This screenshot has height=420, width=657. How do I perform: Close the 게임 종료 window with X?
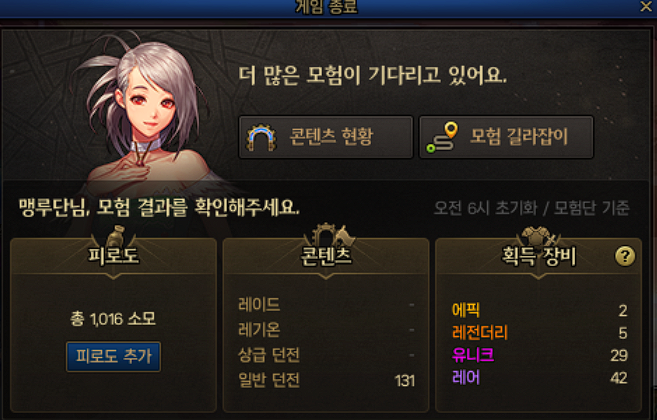point(646,6)
